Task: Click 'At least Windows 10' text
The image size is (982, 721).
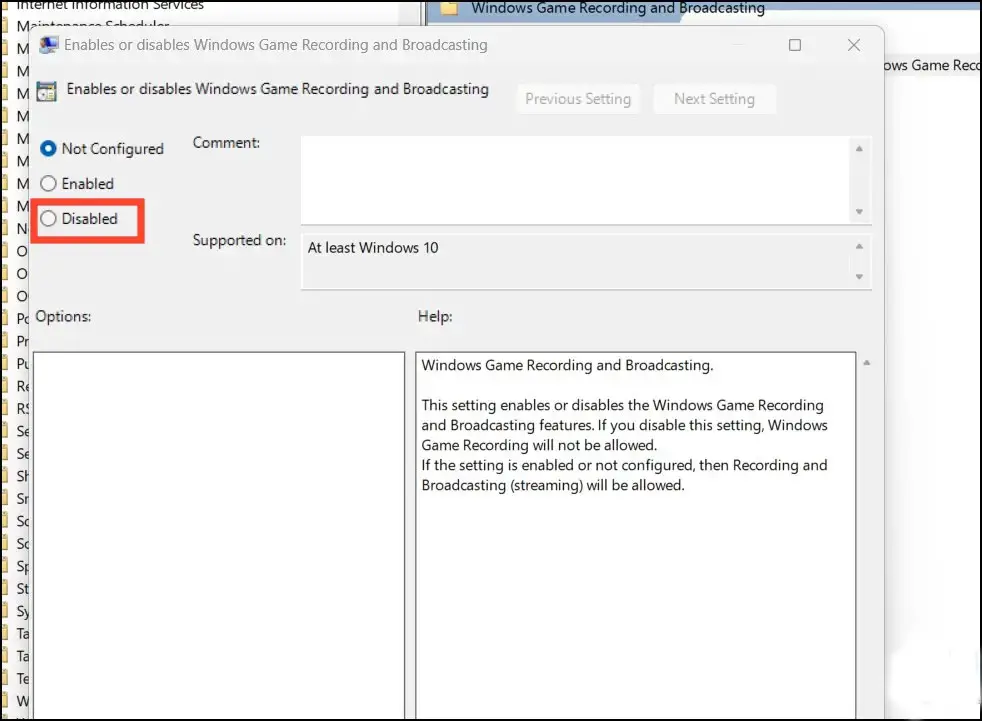Action: click(373, 248)
